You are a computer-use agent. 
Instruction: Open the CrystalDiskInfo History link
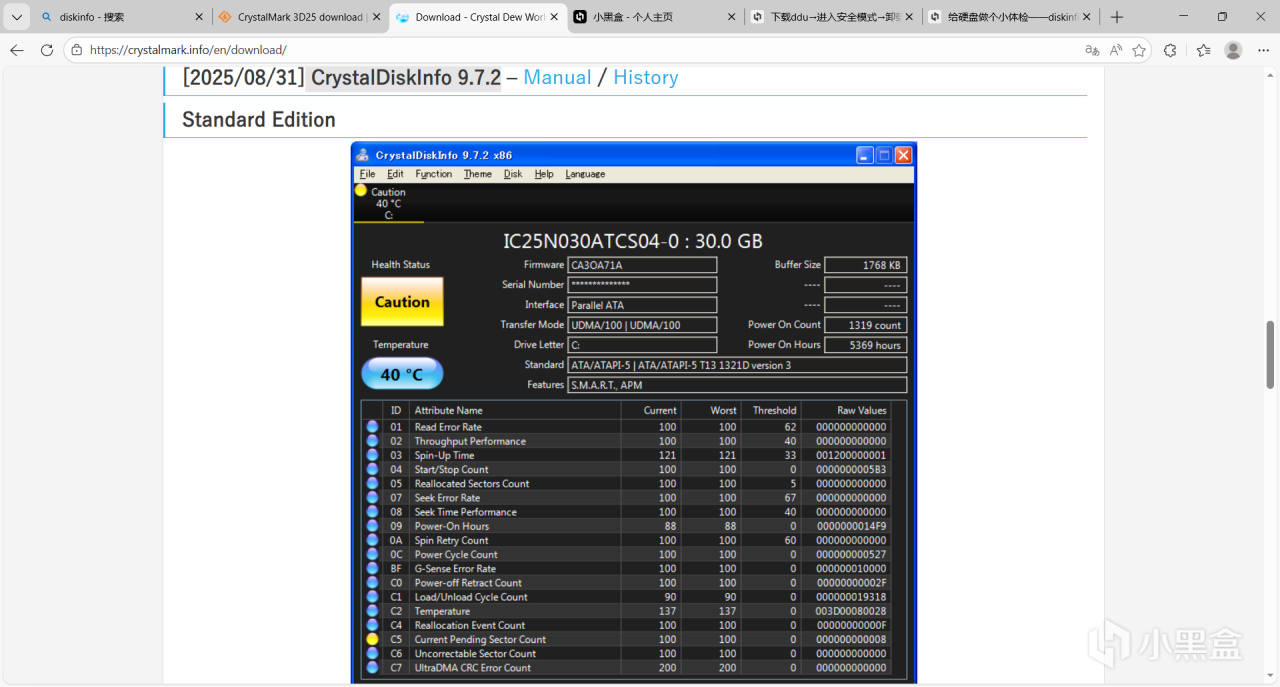pyautogui.click(x=645, y=77)
